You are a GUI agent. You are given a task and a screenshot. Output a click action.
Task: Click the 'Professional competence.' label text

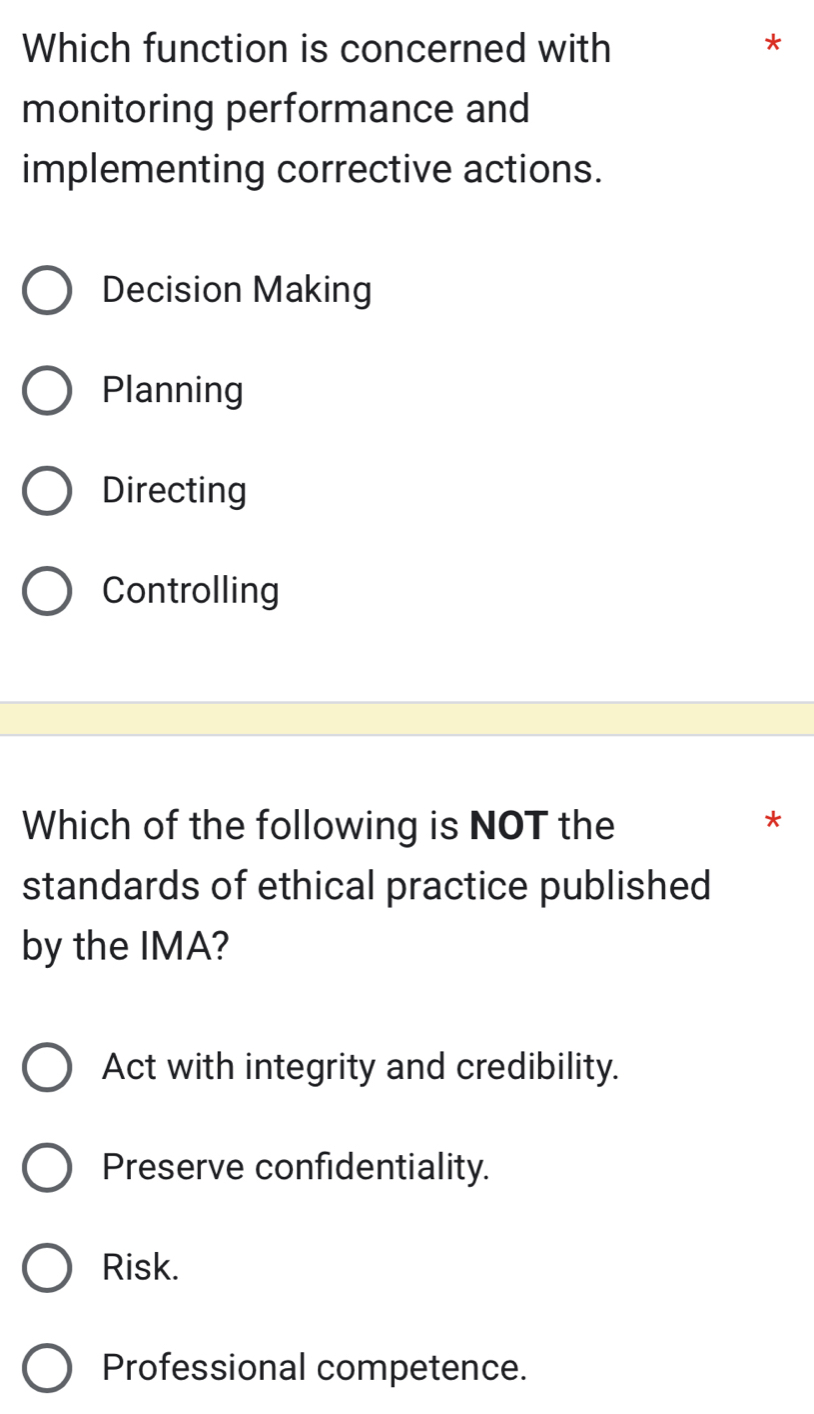(315, 1368)
